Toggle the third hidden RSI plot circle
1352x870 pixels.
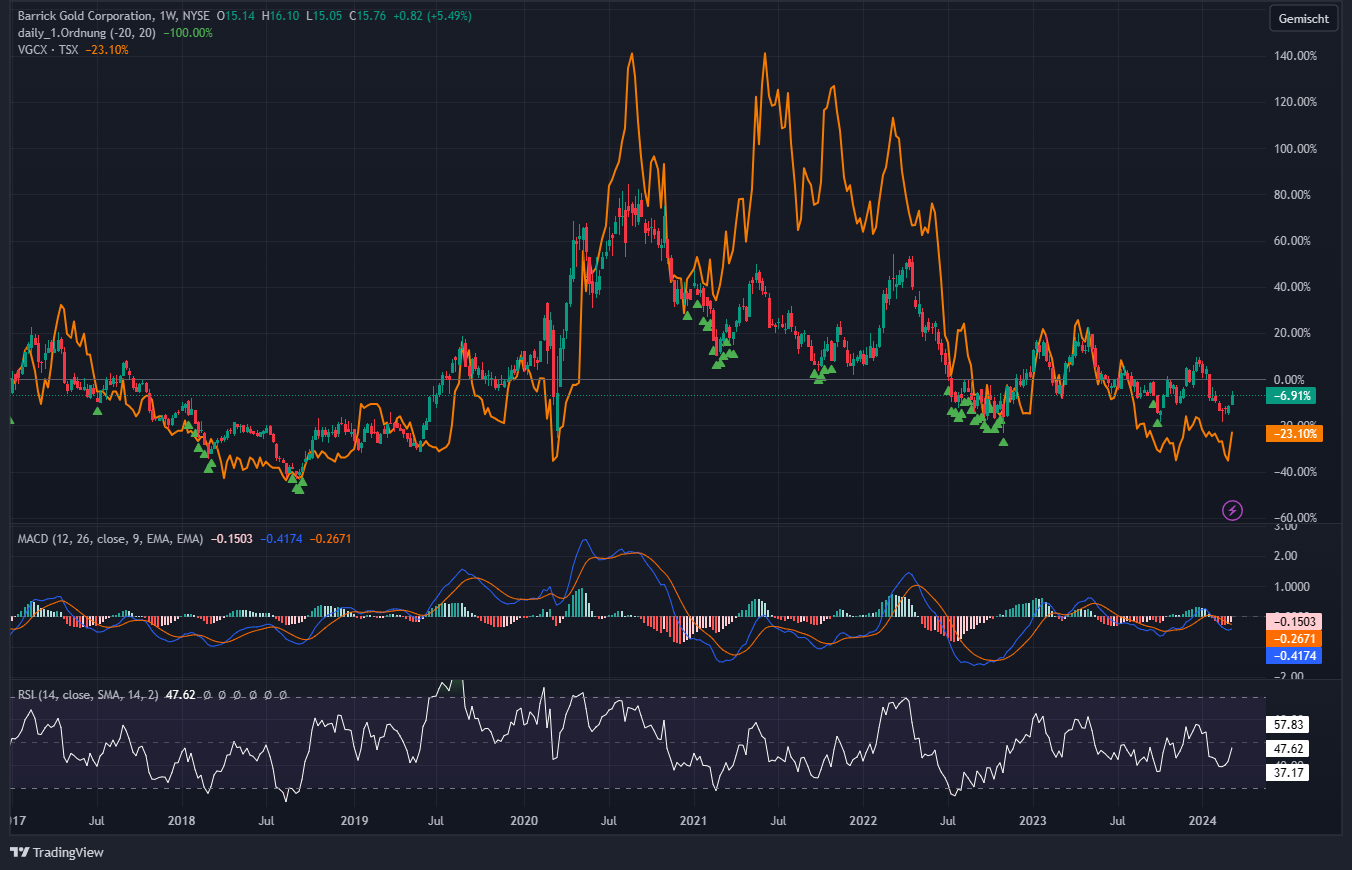pyautogui.click(x=237, y=695)
